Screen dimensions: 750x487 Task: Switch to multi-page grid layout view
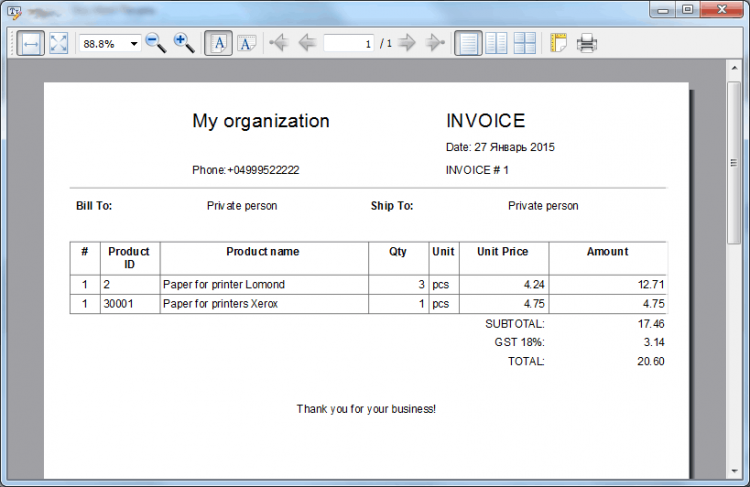[525, 44]
